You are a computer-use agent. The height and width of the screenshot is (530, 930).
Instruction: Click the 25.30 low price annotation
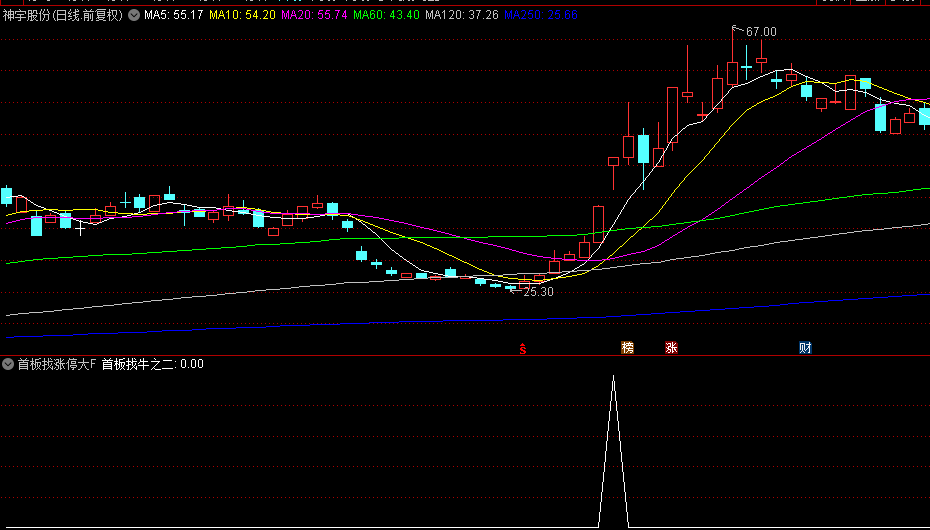click(x=538, y=292)
